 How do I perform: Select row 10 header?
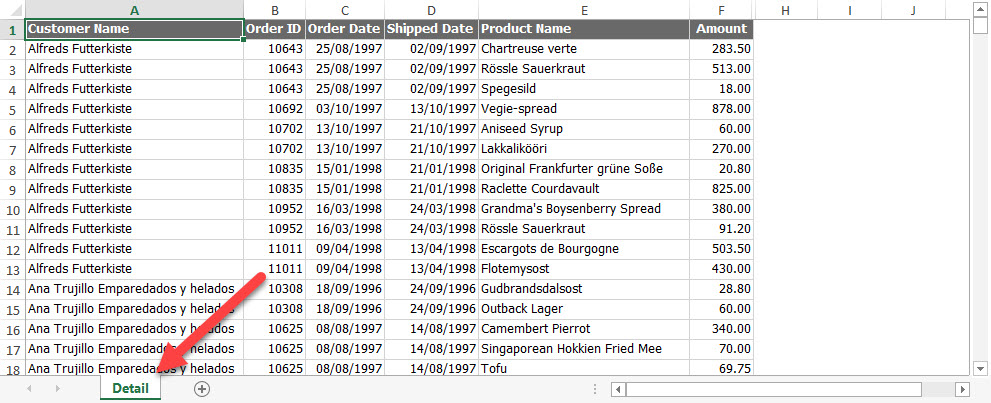(13, 209)
